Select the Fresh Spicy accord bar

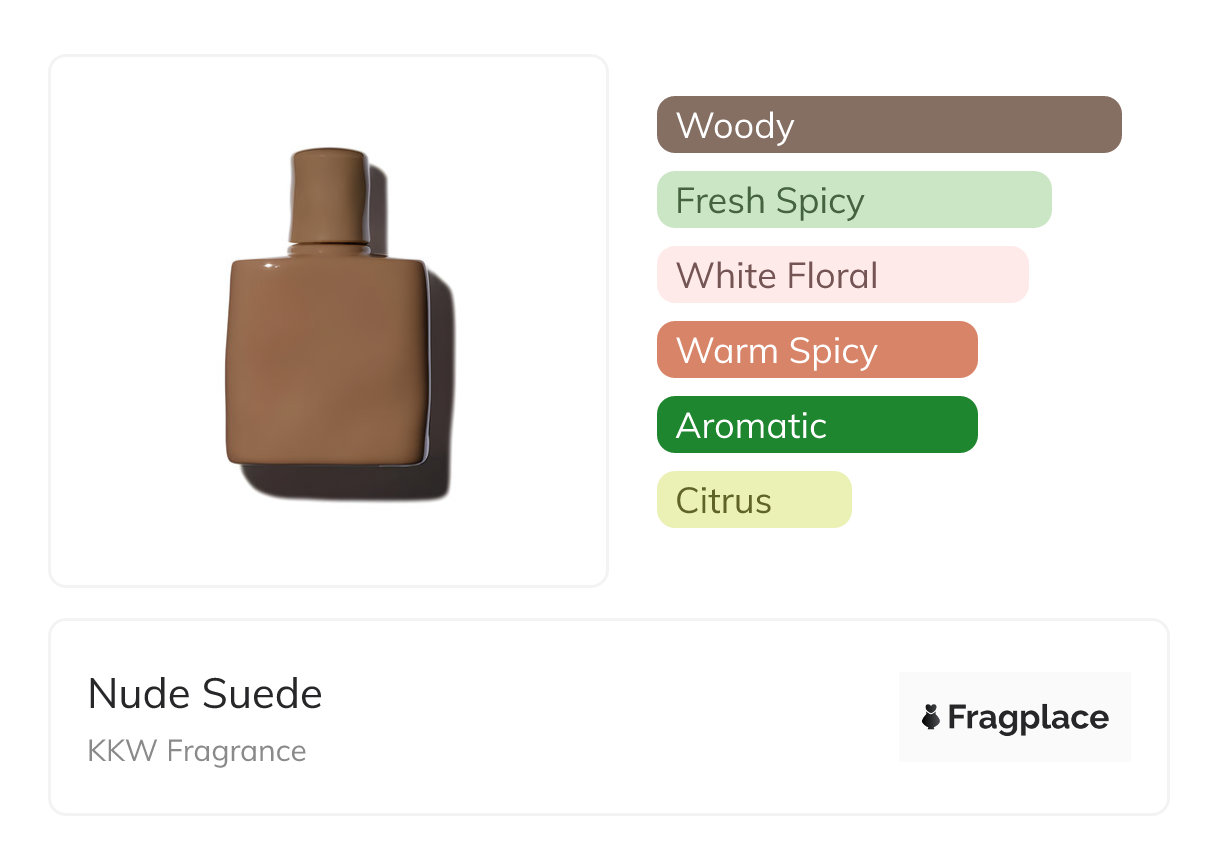[853, 200]
